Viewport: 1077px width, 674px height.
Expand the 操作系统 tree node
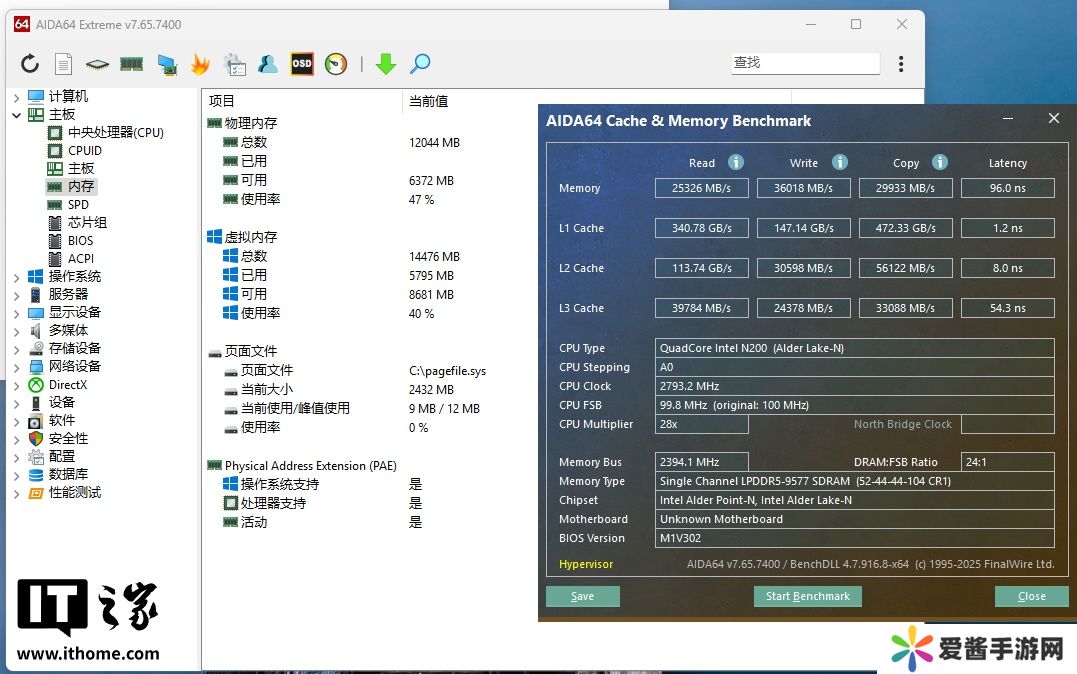tap(17, 277)
